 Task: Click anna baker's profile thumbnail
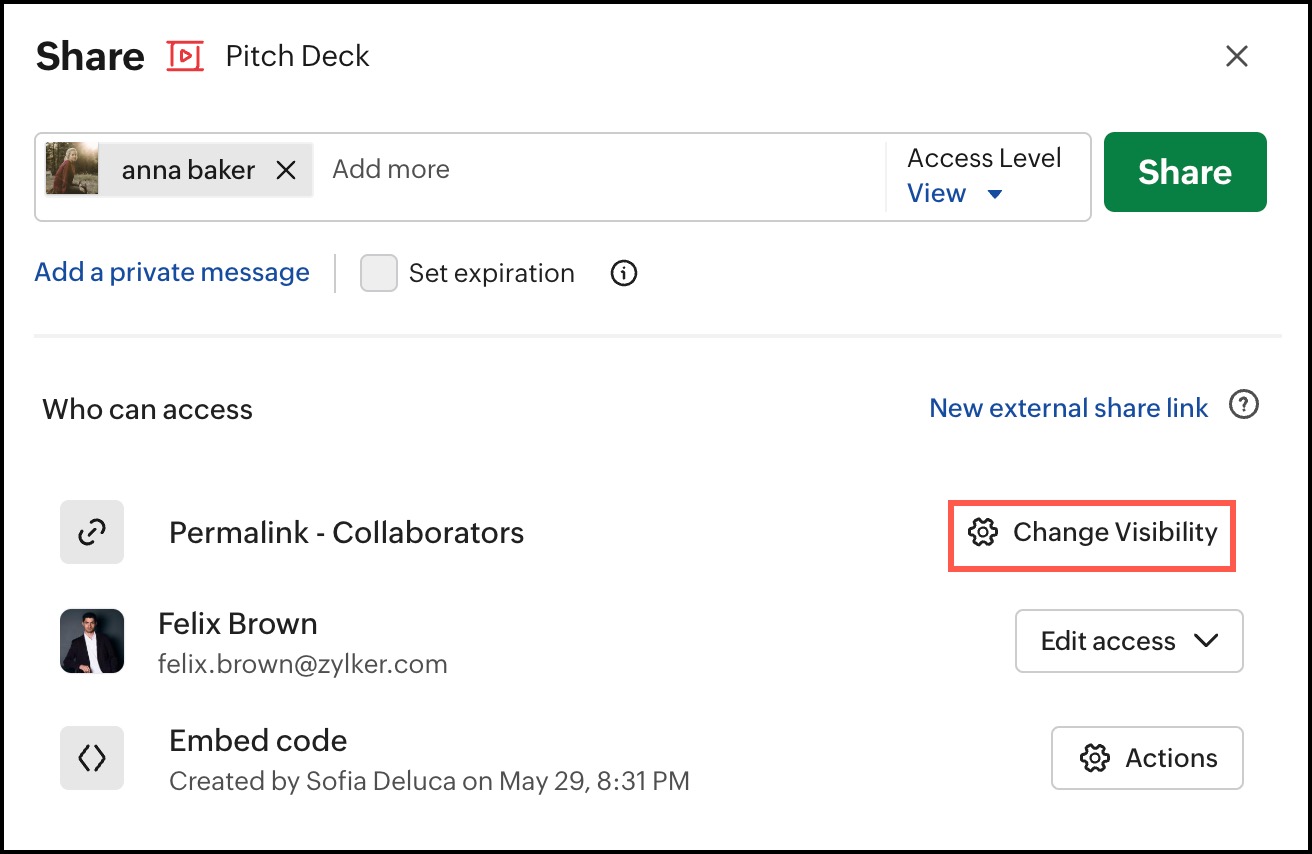(72, 168)
